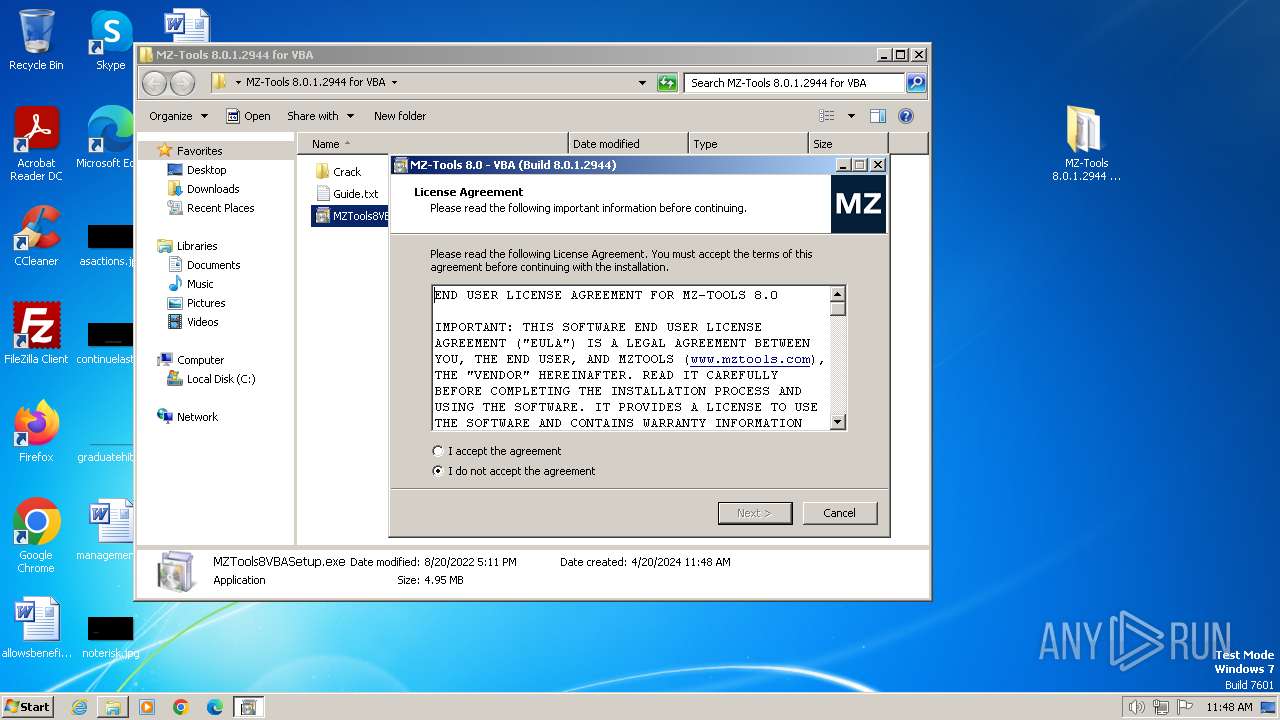Click the refresh icon beside address bar
1280x720 pixels.
click(x=667, y=83)
